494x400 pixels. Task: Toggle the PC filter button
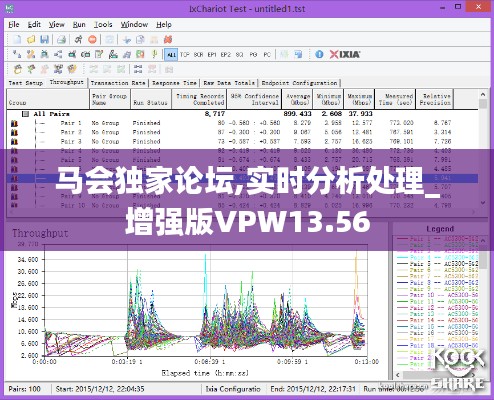pyautogui.click(x=267, y=54)
